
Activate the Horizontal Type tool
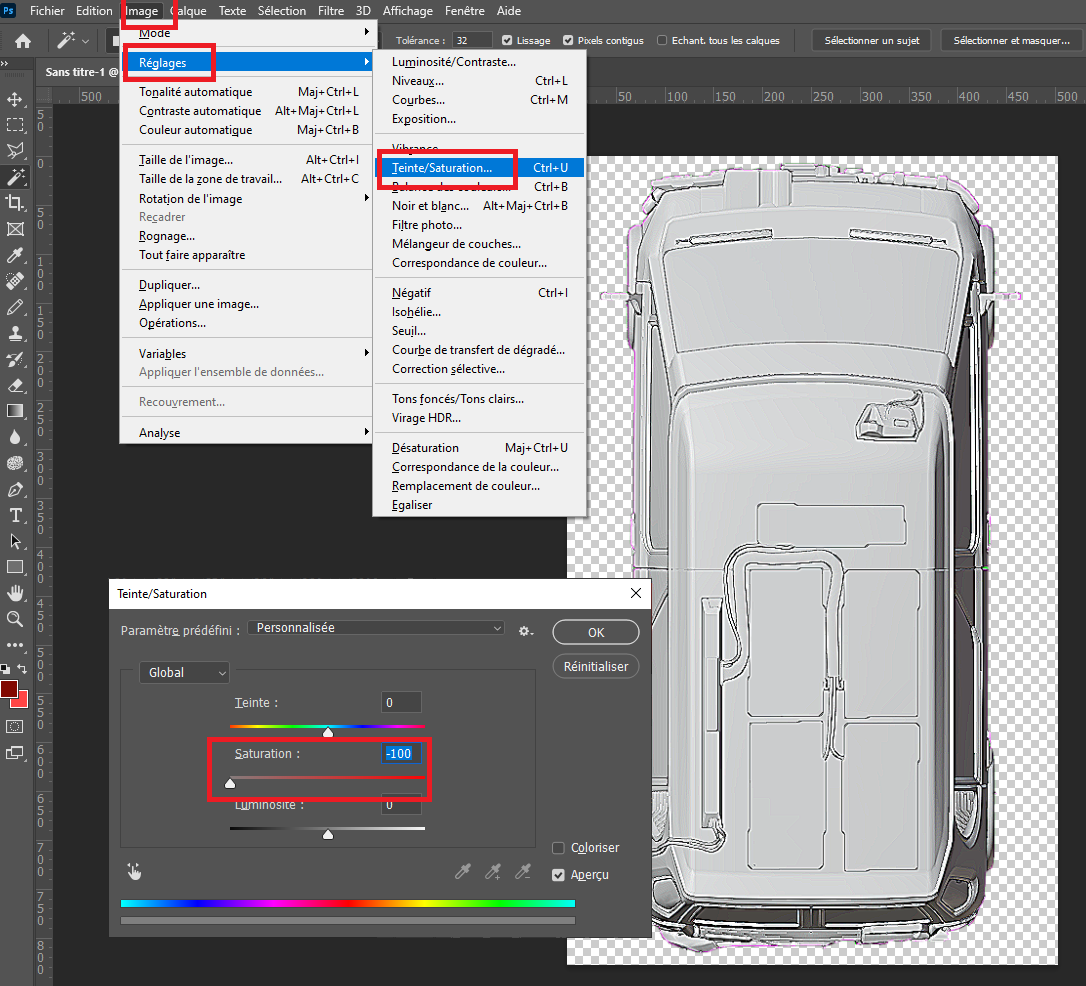(15, 515)
